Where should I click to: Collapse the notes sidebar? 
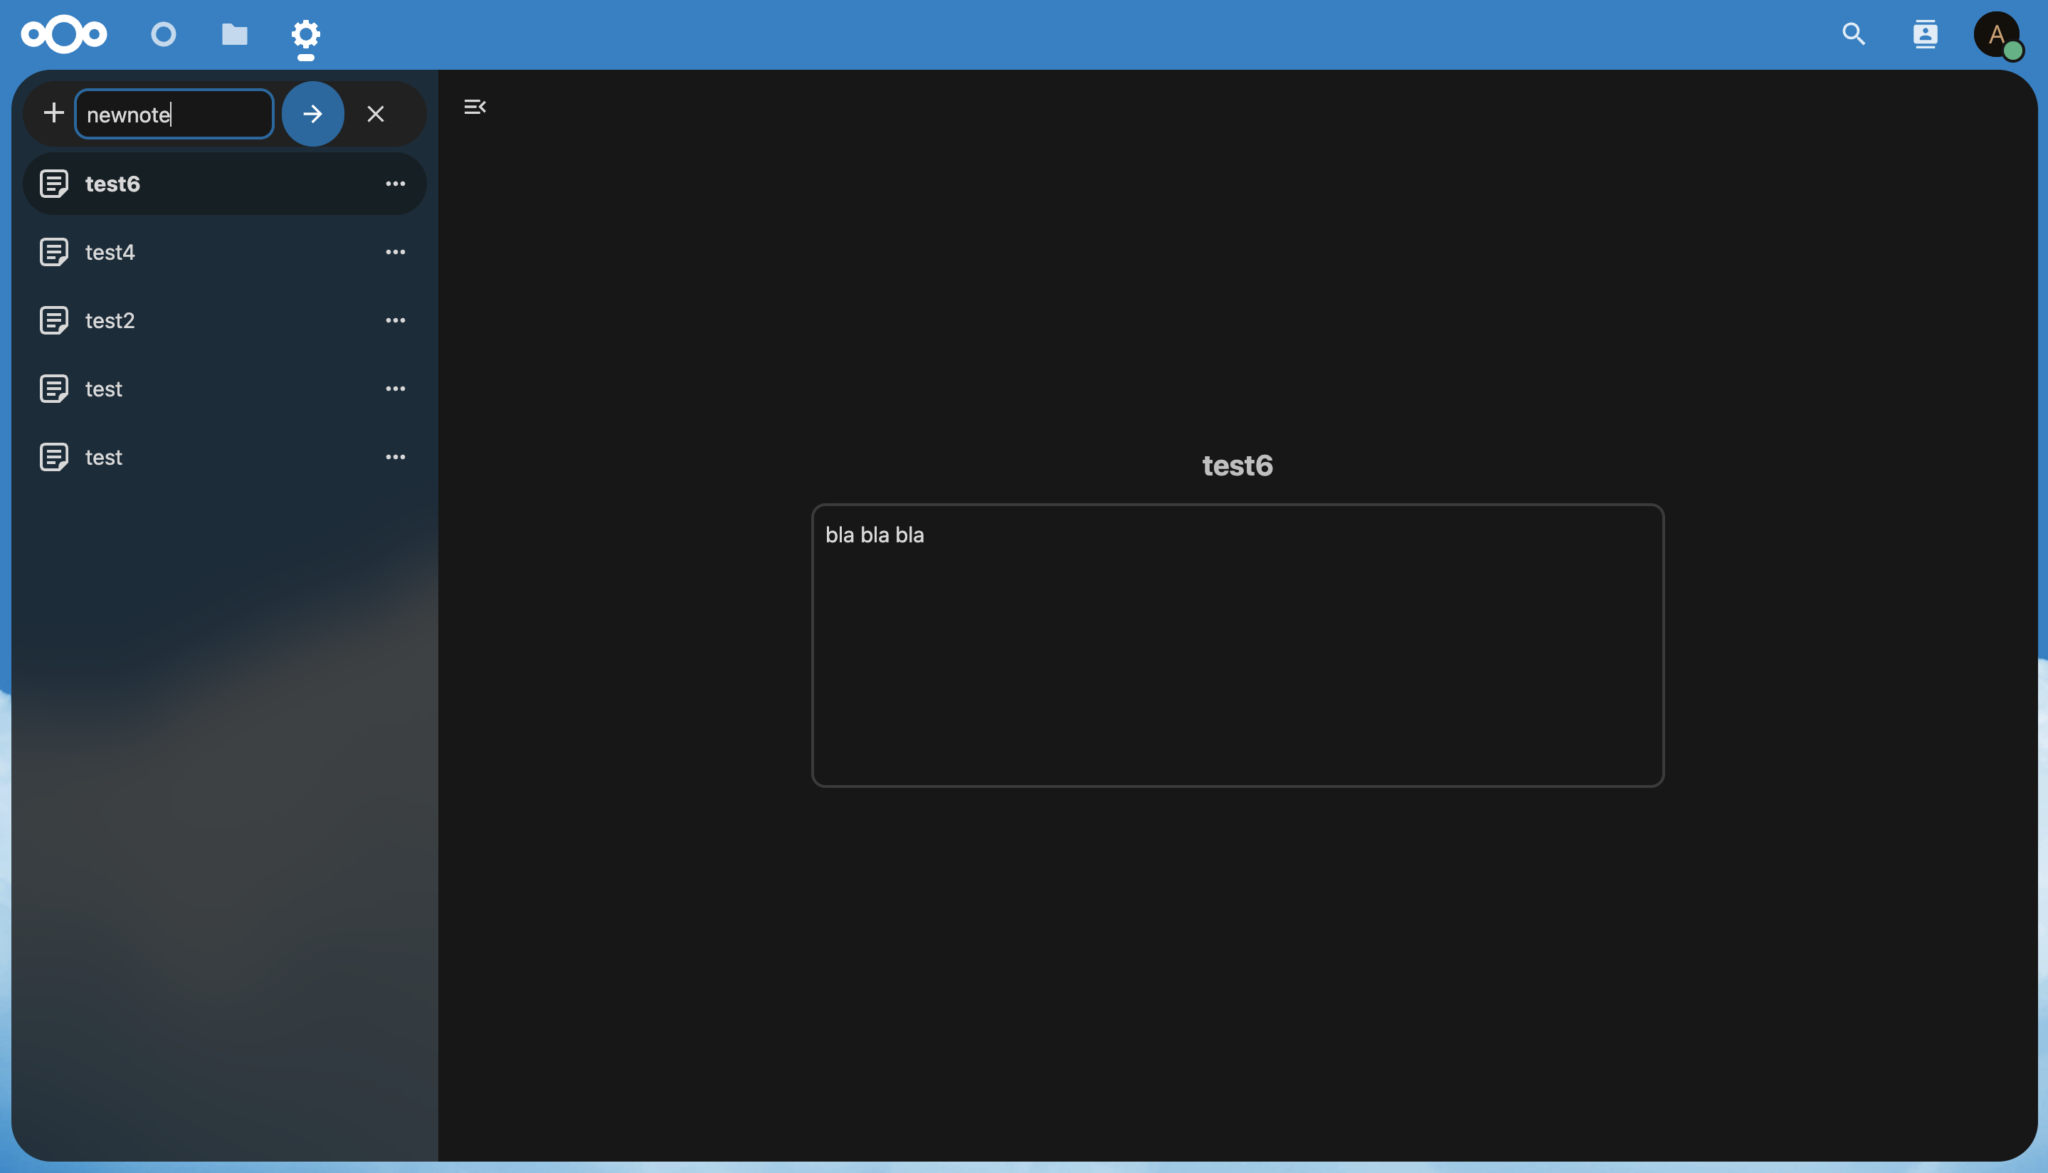pyautogui.click(x=474, y=106)
